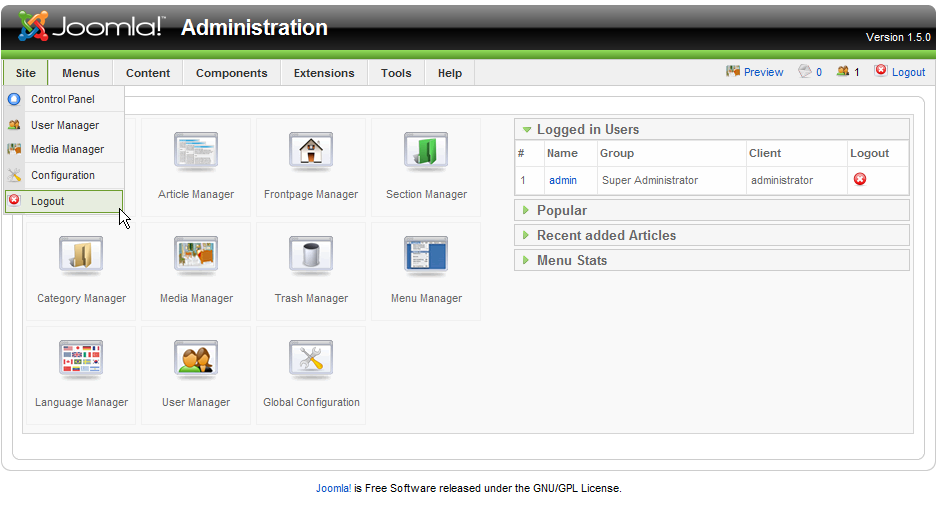Open the Section Manager icon
This screenshot has width=941, height=522.
coord(426,165)
